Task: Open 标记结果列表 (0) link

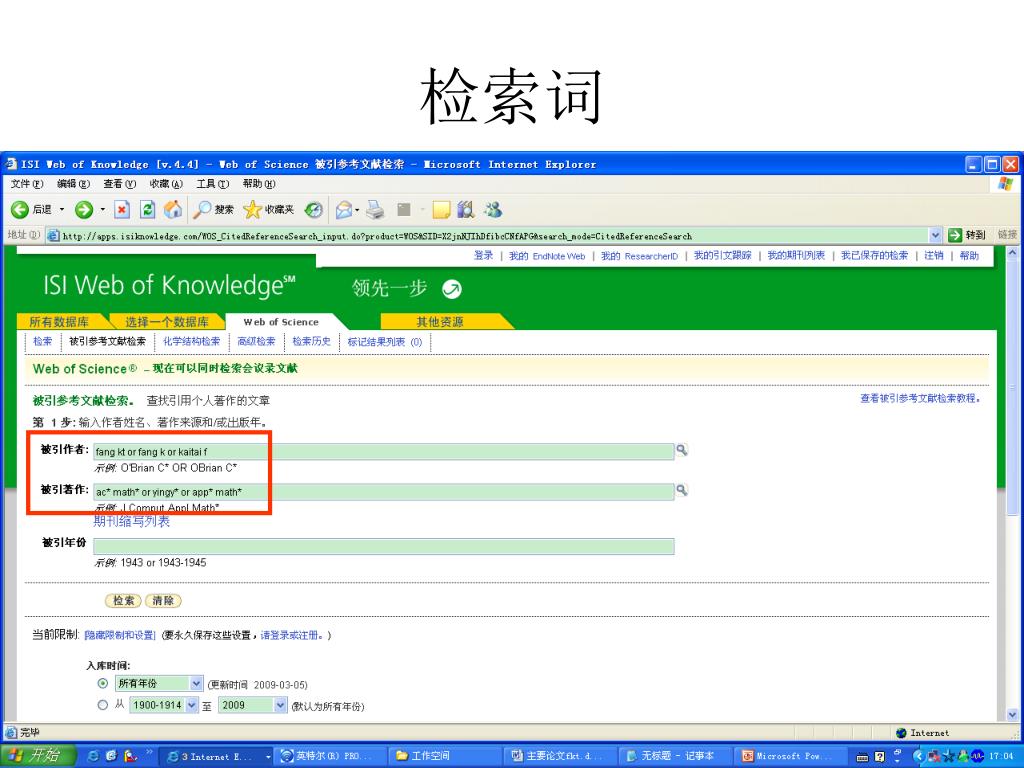Action: point(385,342)
